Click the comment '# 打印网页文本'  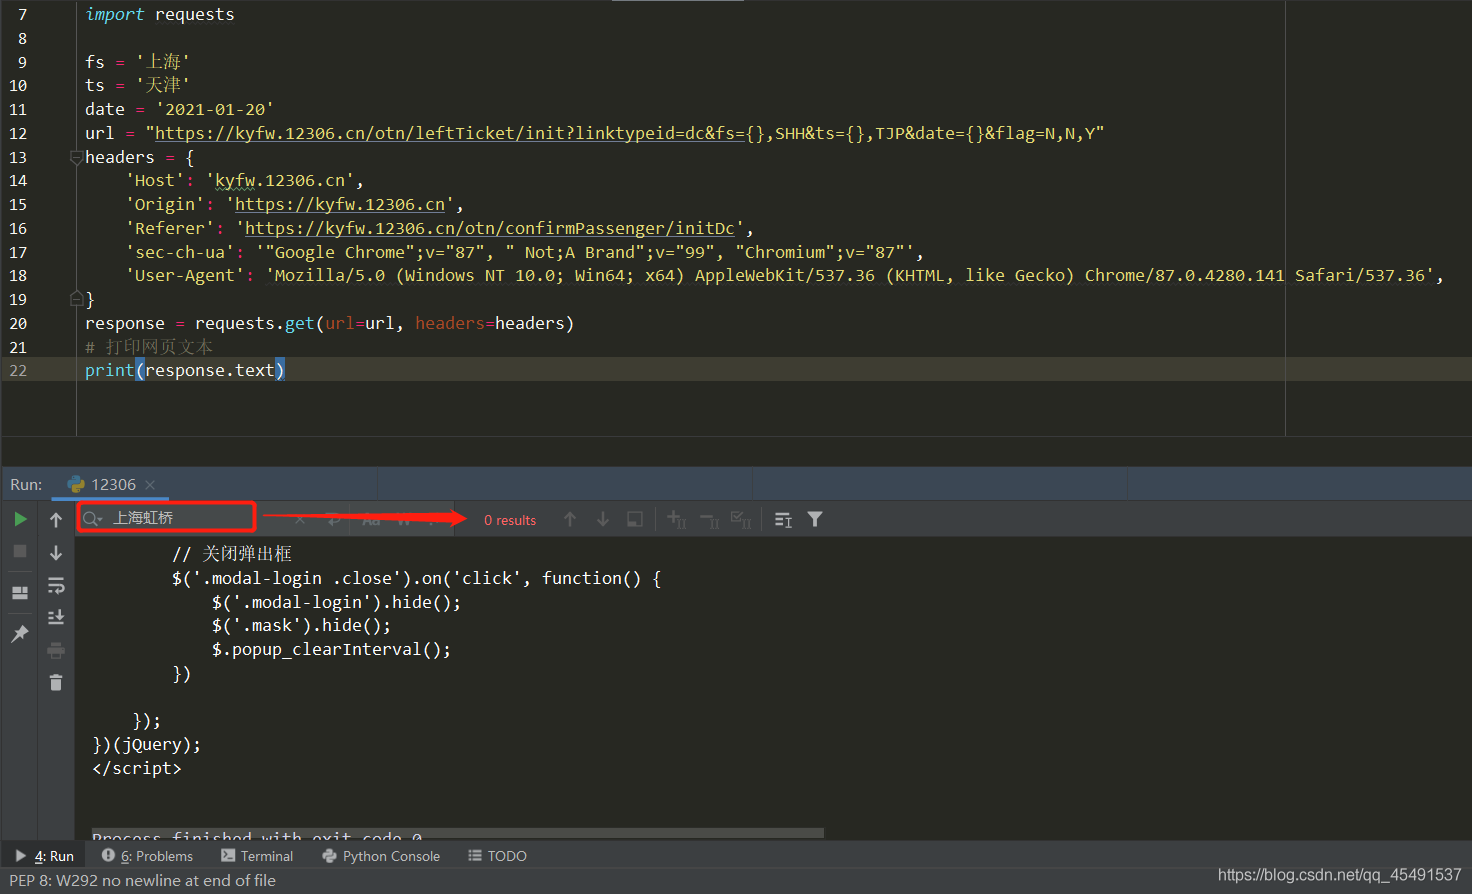coord(149,347)
